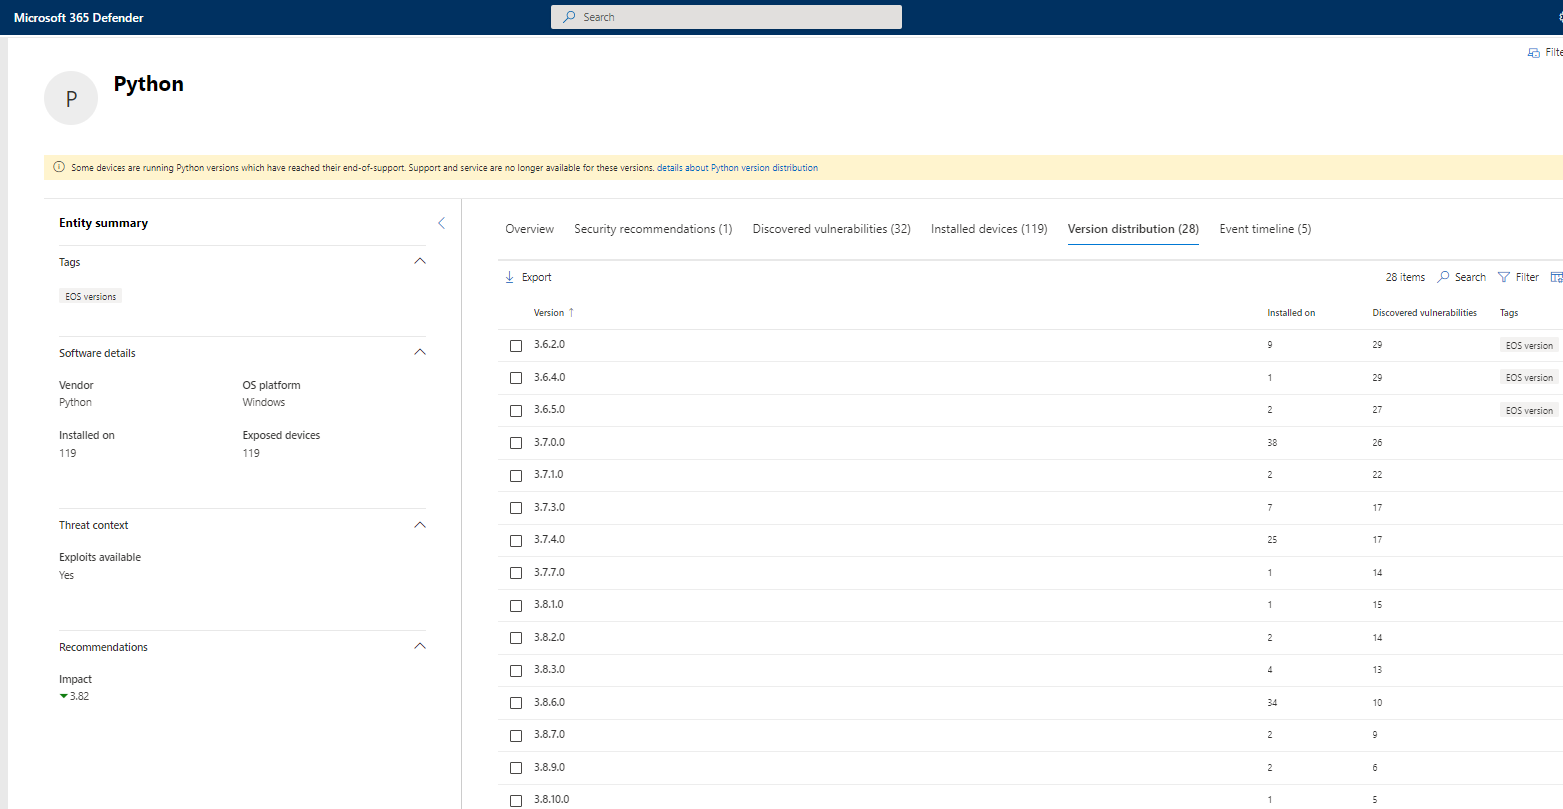
Task: Open details about Python version distribution link
Action: coord(737,168)
